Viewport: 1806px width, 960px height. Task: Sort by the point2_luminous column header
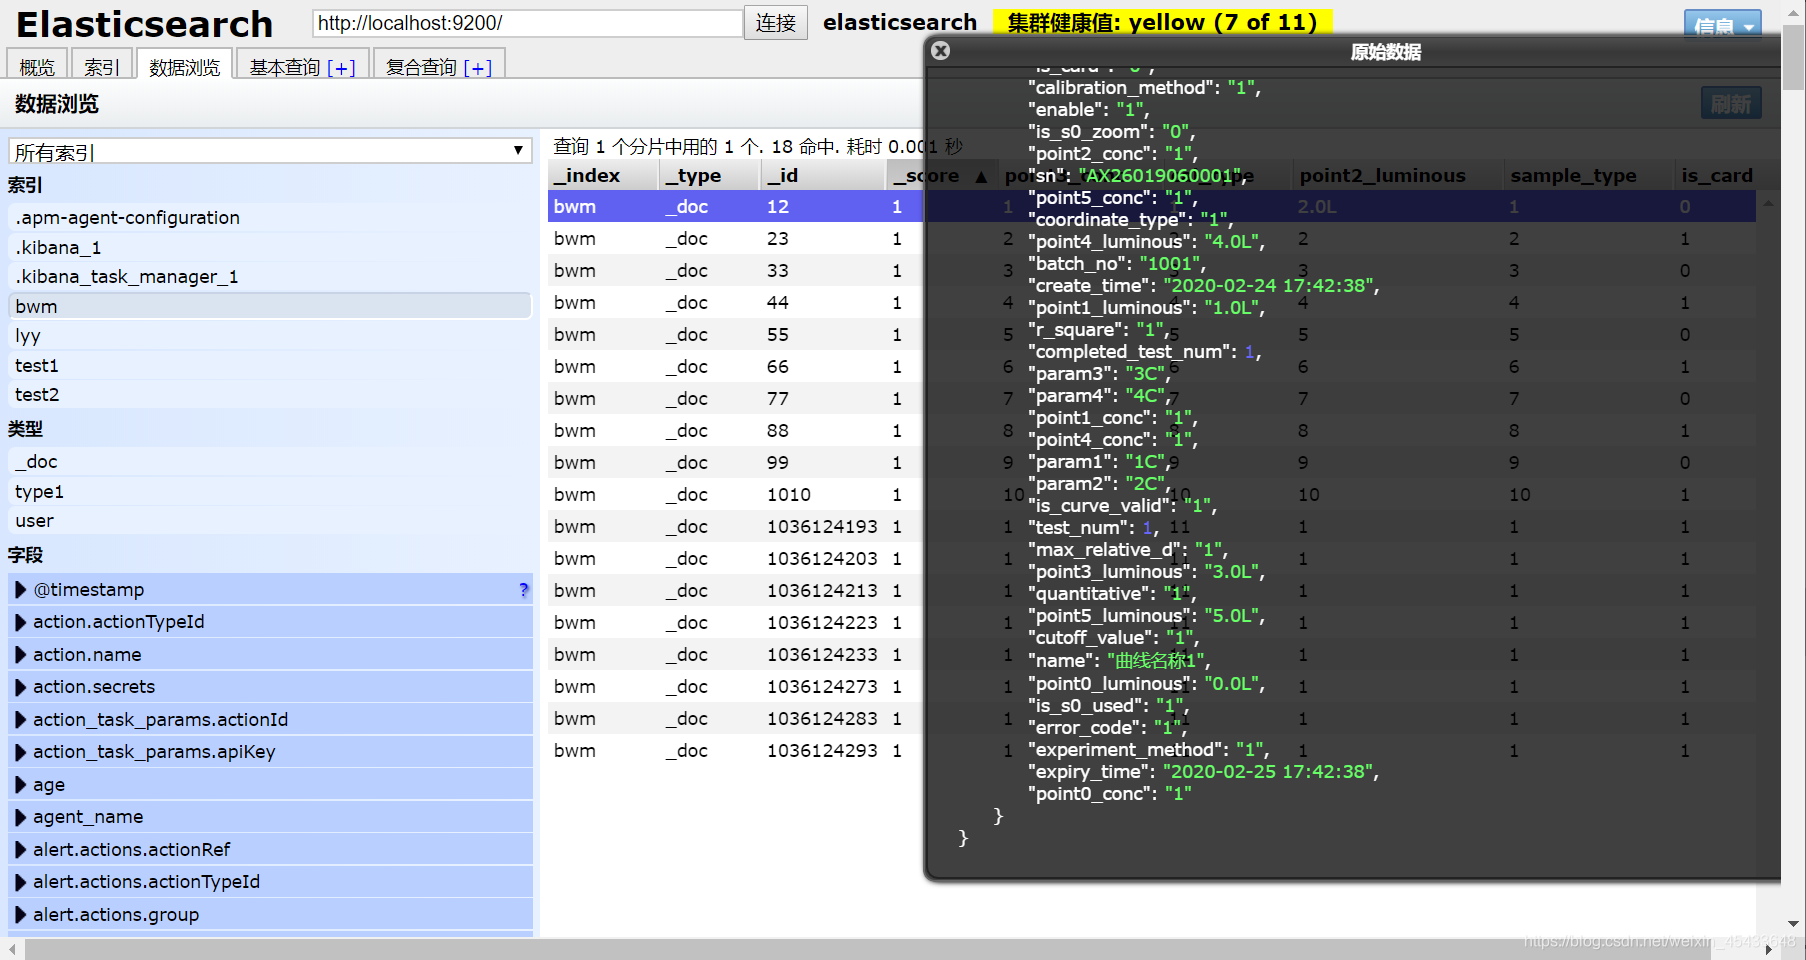tap(1398, 175)
